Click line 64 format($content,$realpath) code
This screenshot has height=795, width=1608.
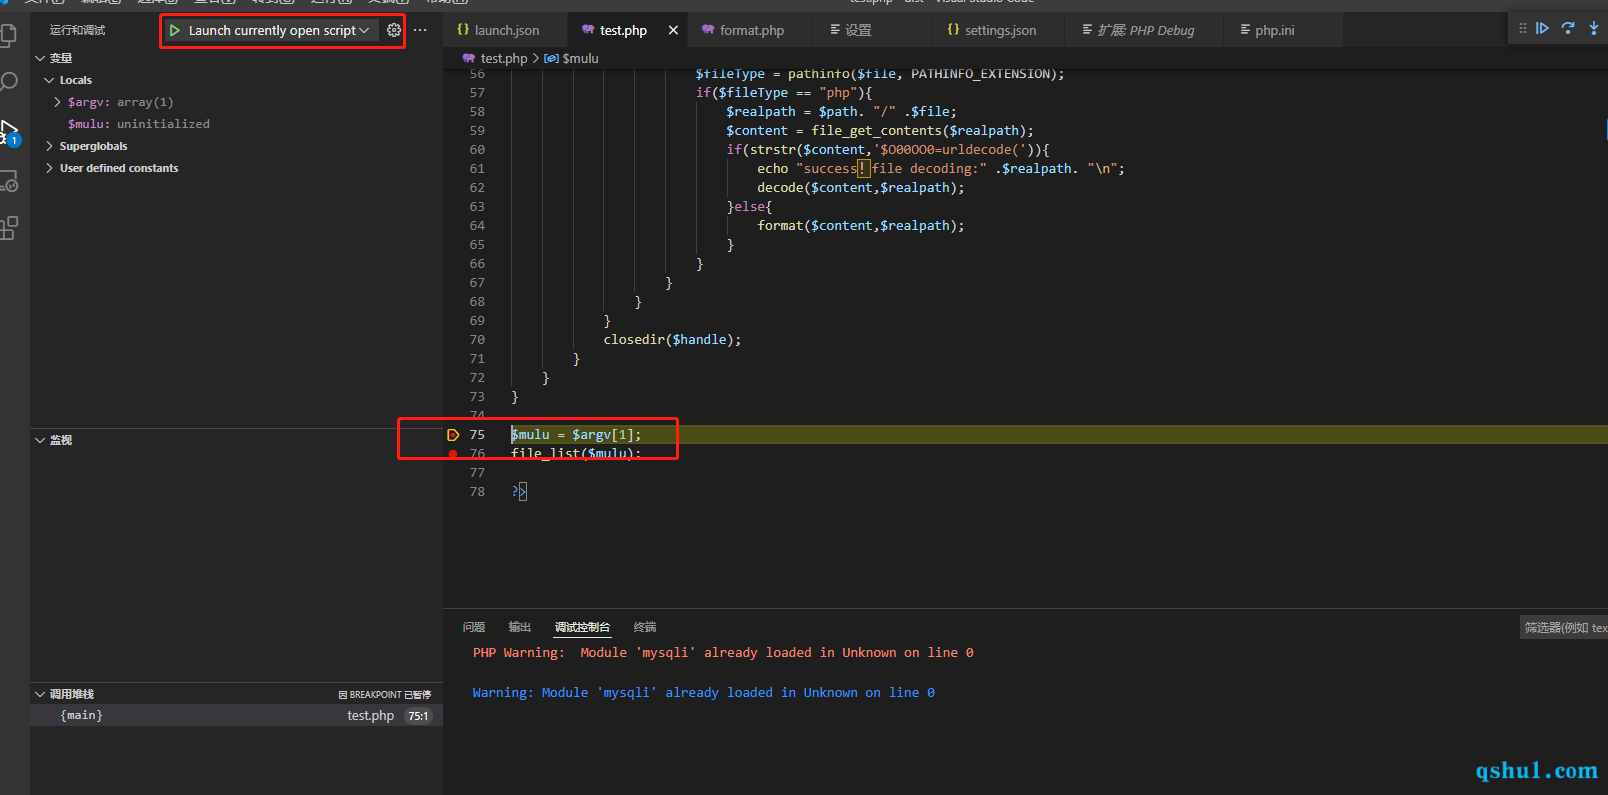861,226
